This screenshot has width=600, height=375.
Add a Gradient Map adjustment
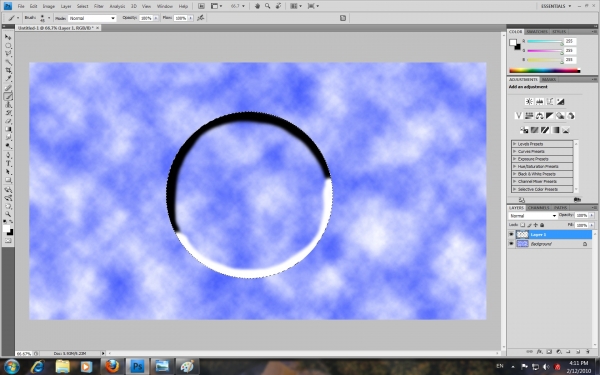(555, 130)
